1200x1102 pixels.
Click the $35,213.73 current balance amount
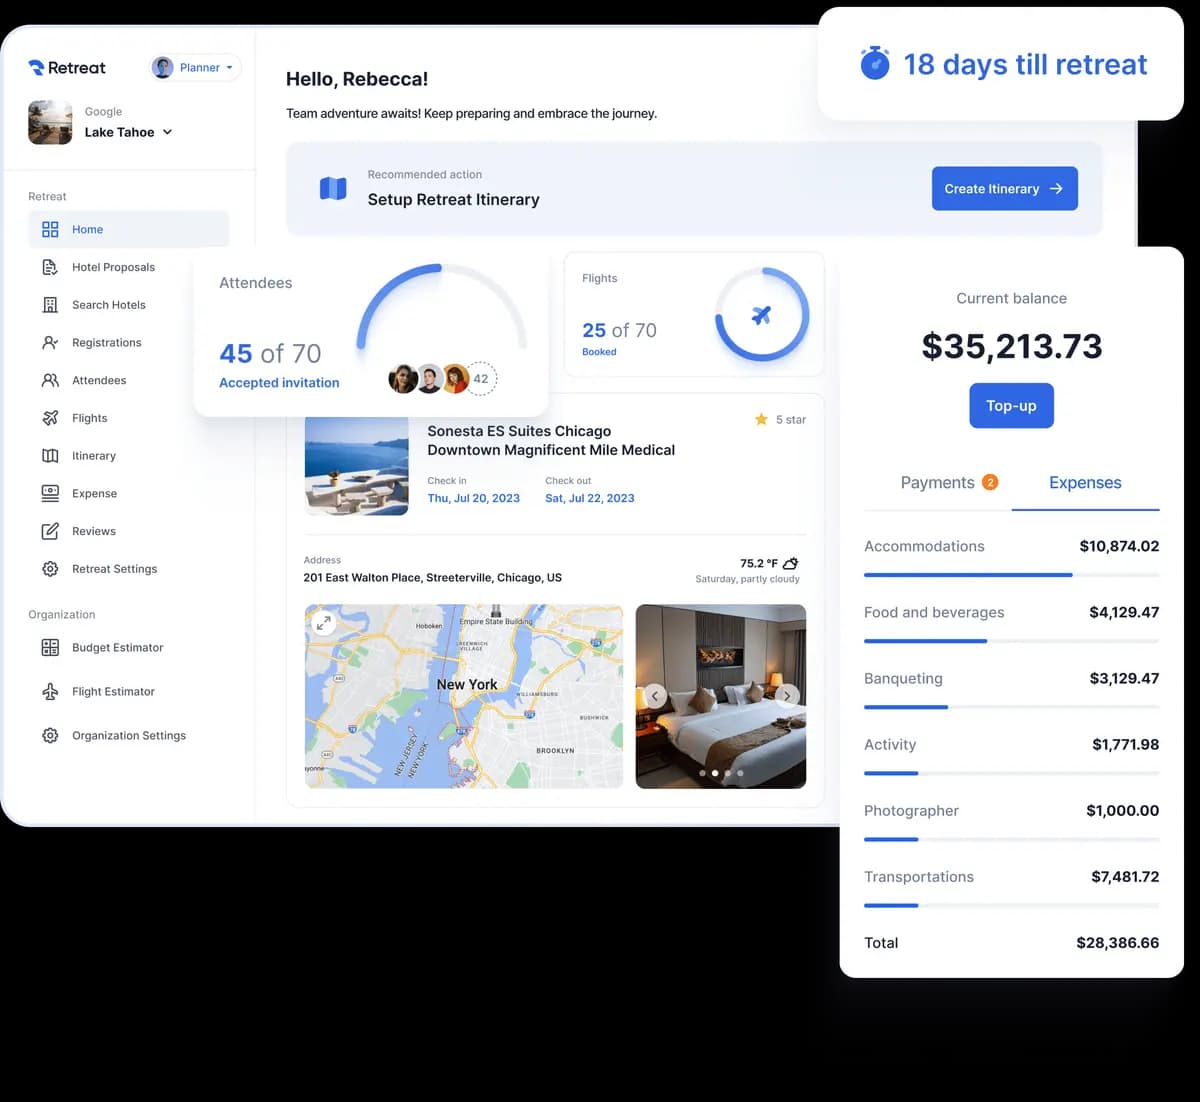[1011, 346]
